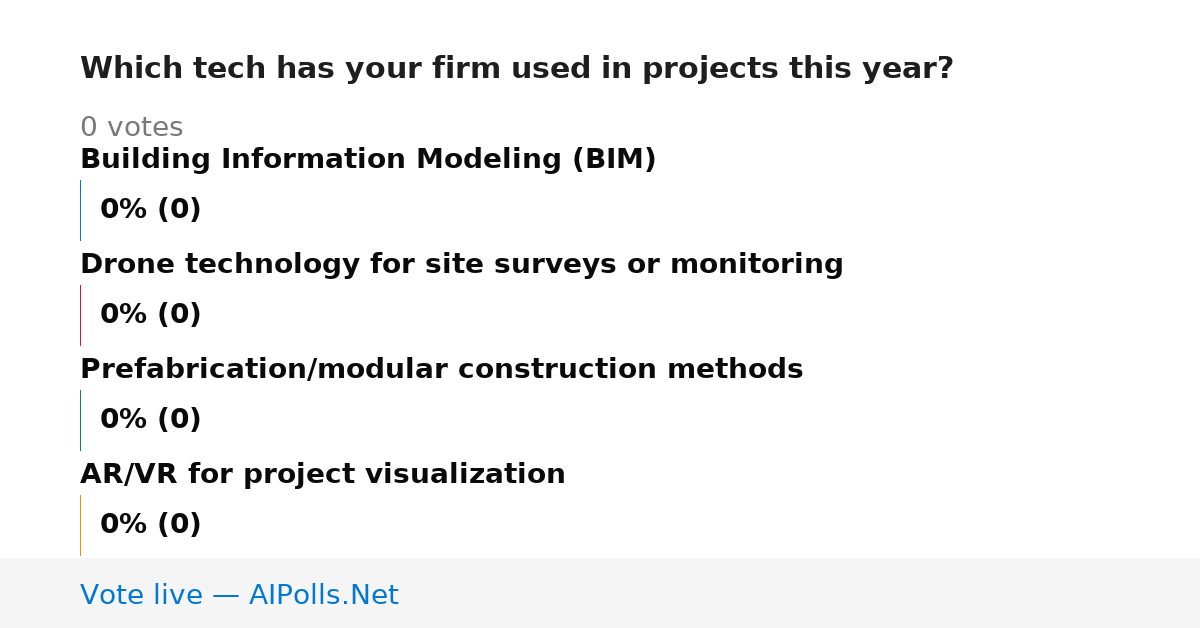The height and width of the screenshot is (628, 1200).
Task: Choose AR/VR for project visualization option
Action: pos(323,475)
